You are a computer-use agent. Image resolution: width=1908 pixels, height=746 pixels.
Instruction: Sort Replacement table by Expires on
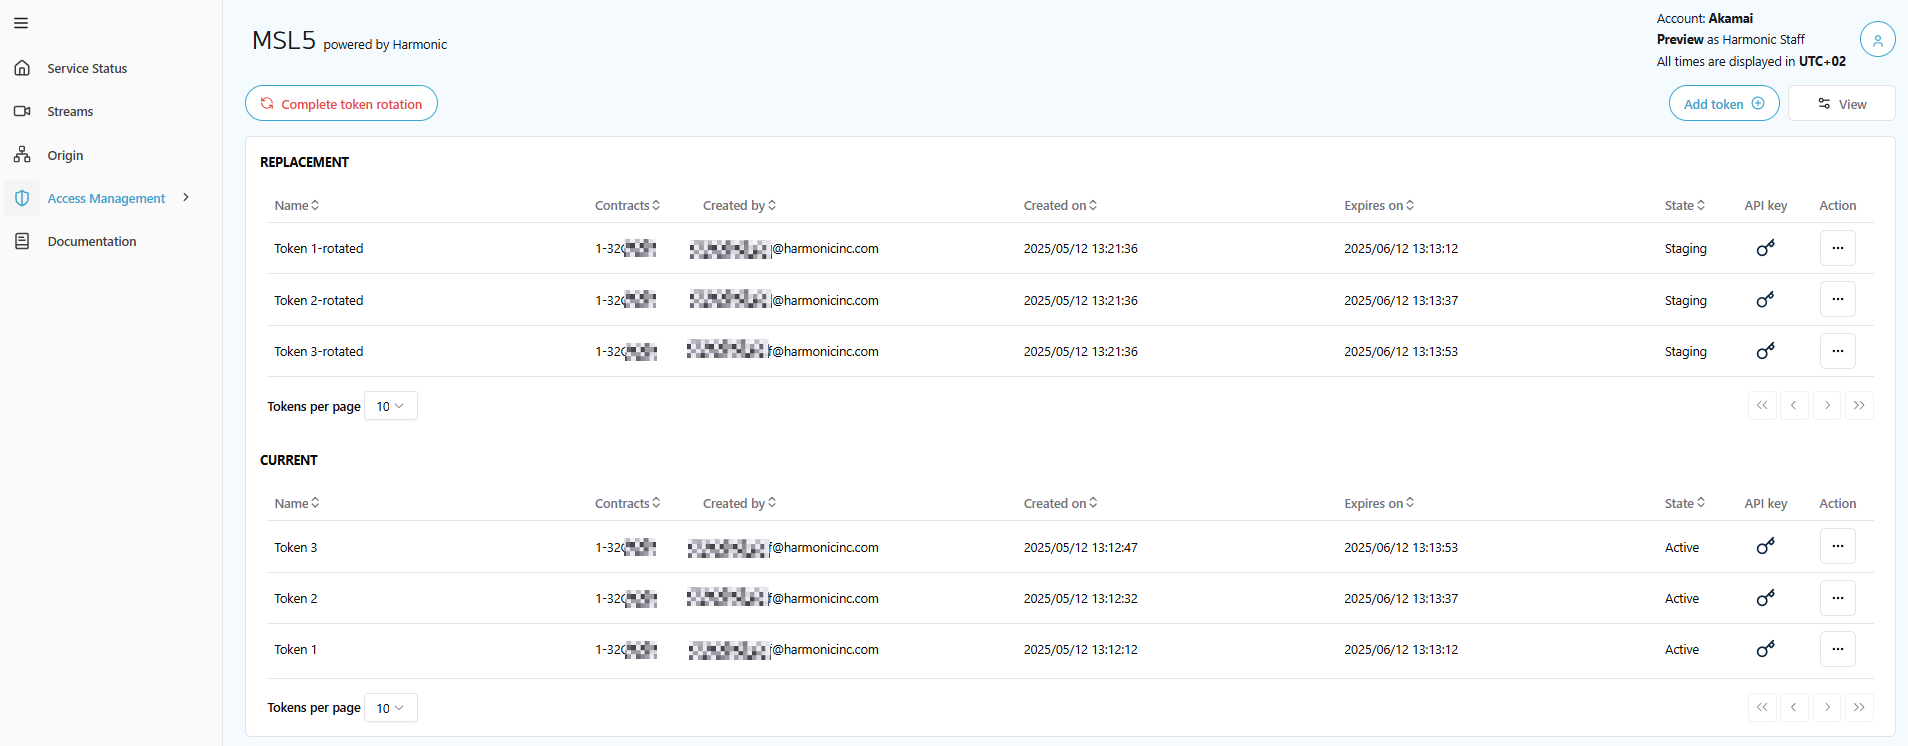[x=1378, y=206]
